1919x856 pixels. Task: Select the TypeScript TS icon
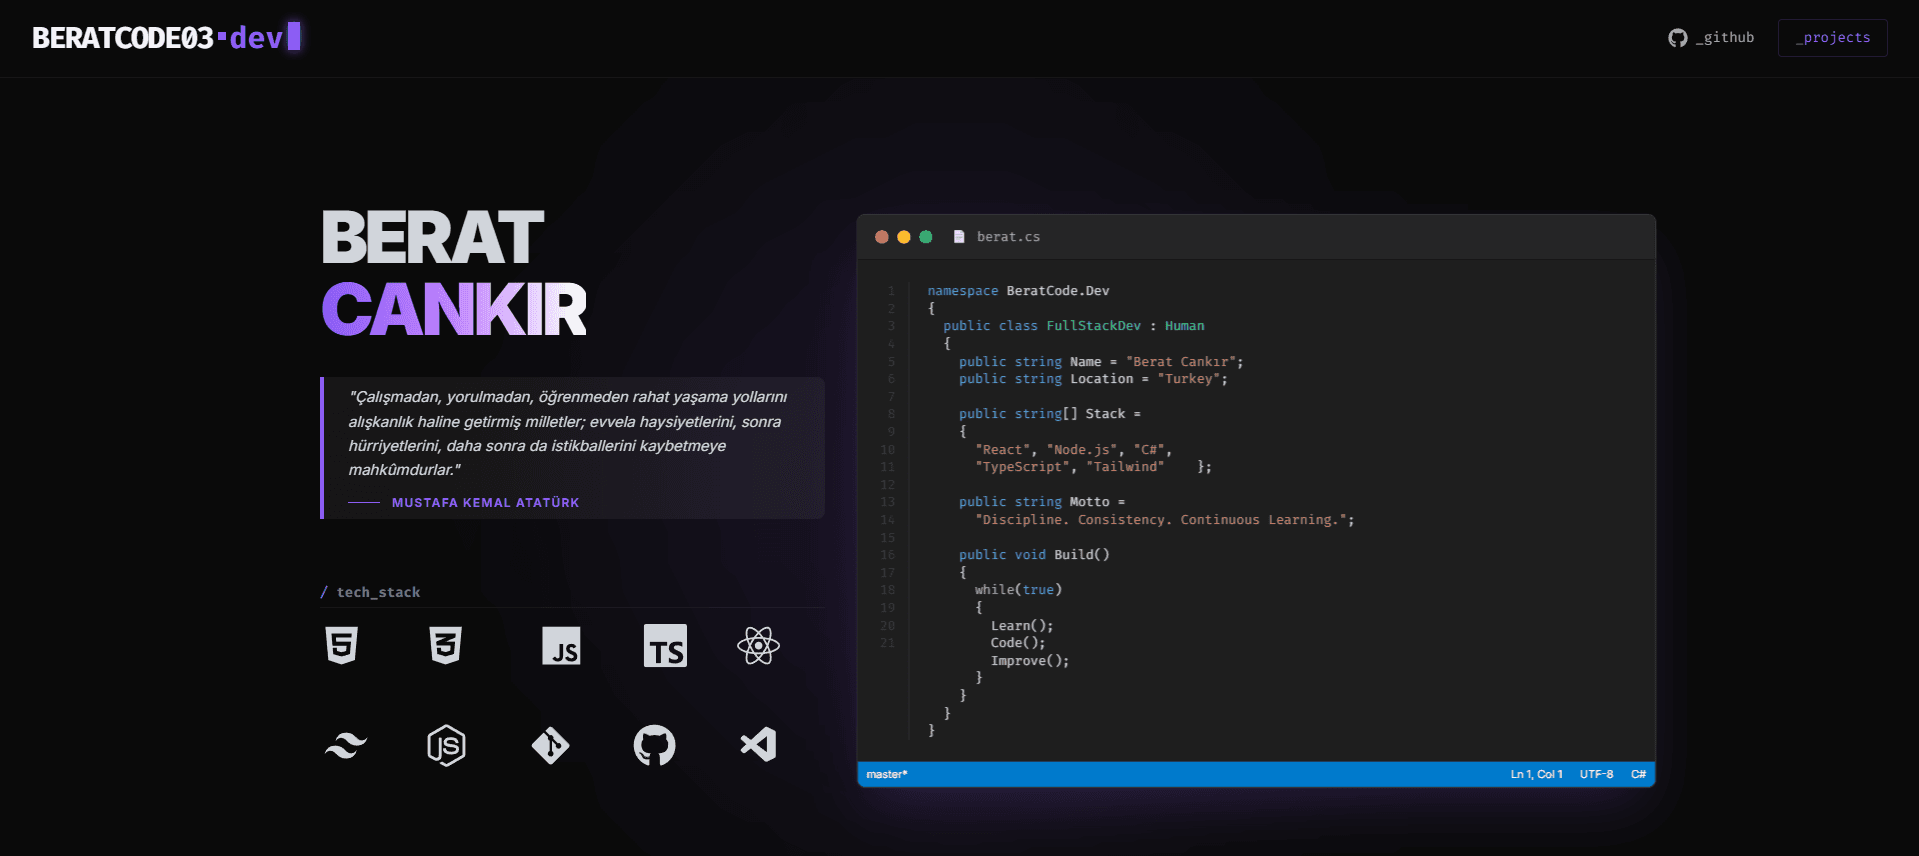pos(665,646)
